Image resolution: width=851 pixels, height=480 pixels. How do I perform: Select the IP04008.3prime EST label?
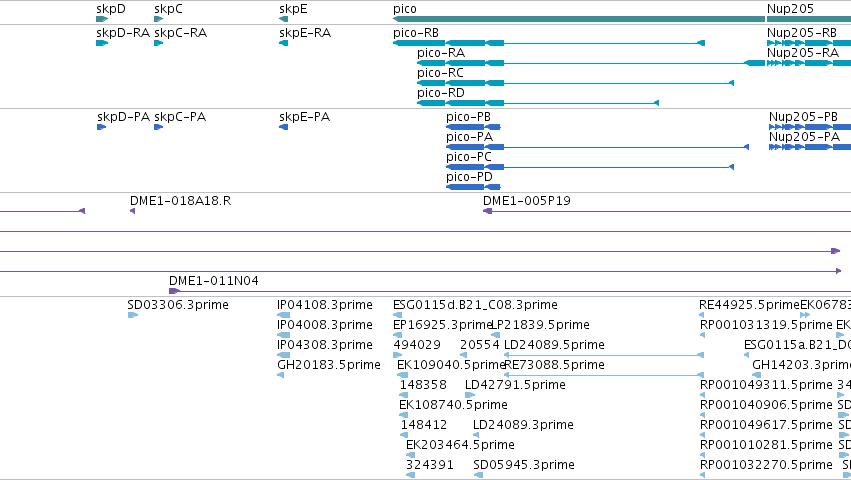coord(325,325)
